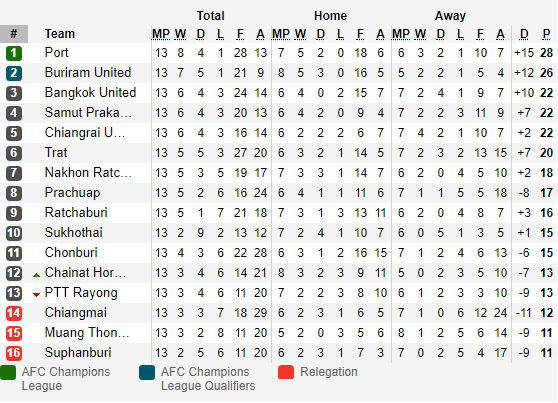Viewport: 558px width, 403px height.
Task: Click the red down arrow beside PTT Rayong
Action: point(36,295)
